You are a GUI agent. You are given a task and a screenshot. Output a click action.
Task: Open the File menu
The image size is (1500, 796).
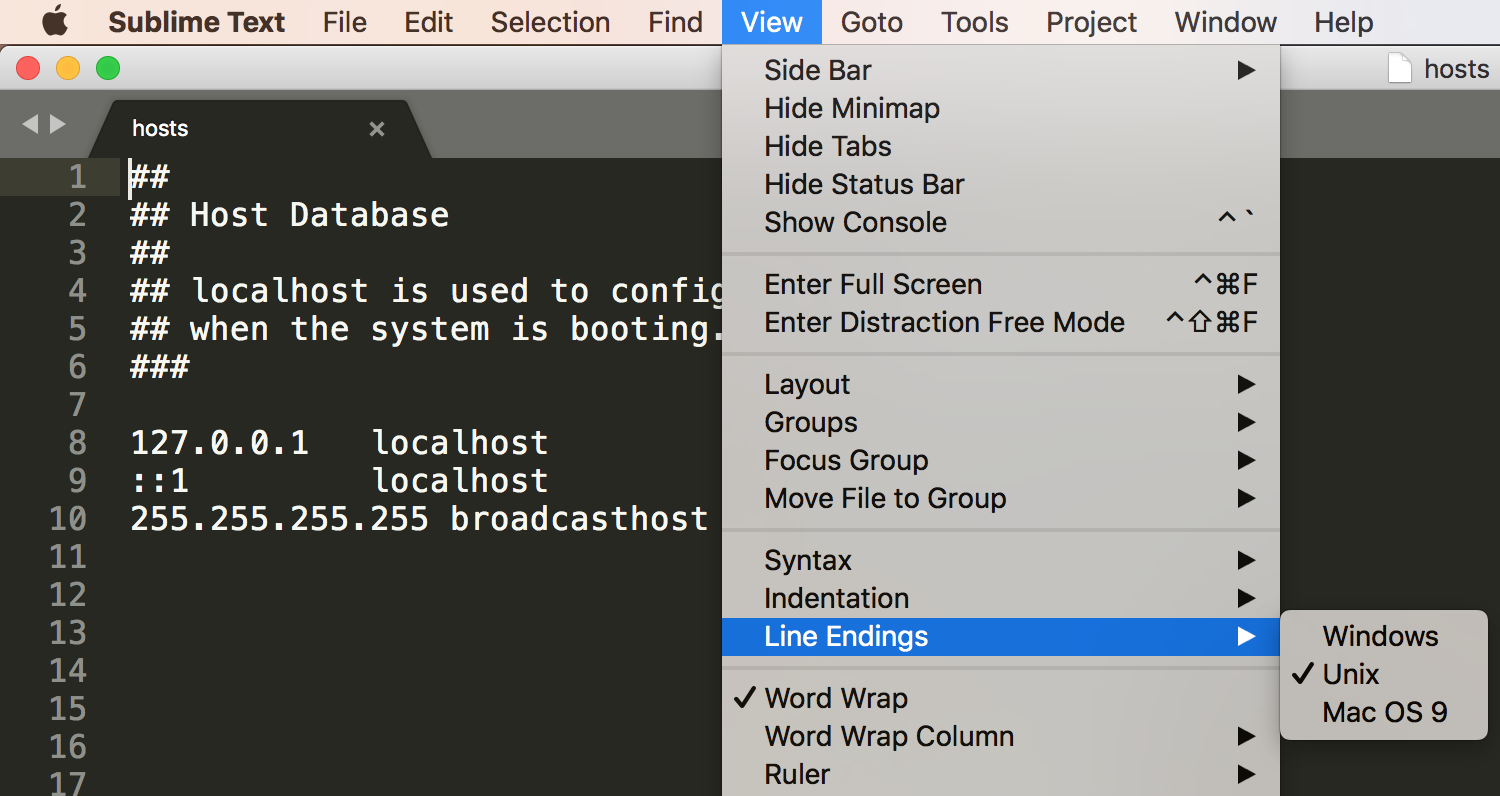point(345,22)
